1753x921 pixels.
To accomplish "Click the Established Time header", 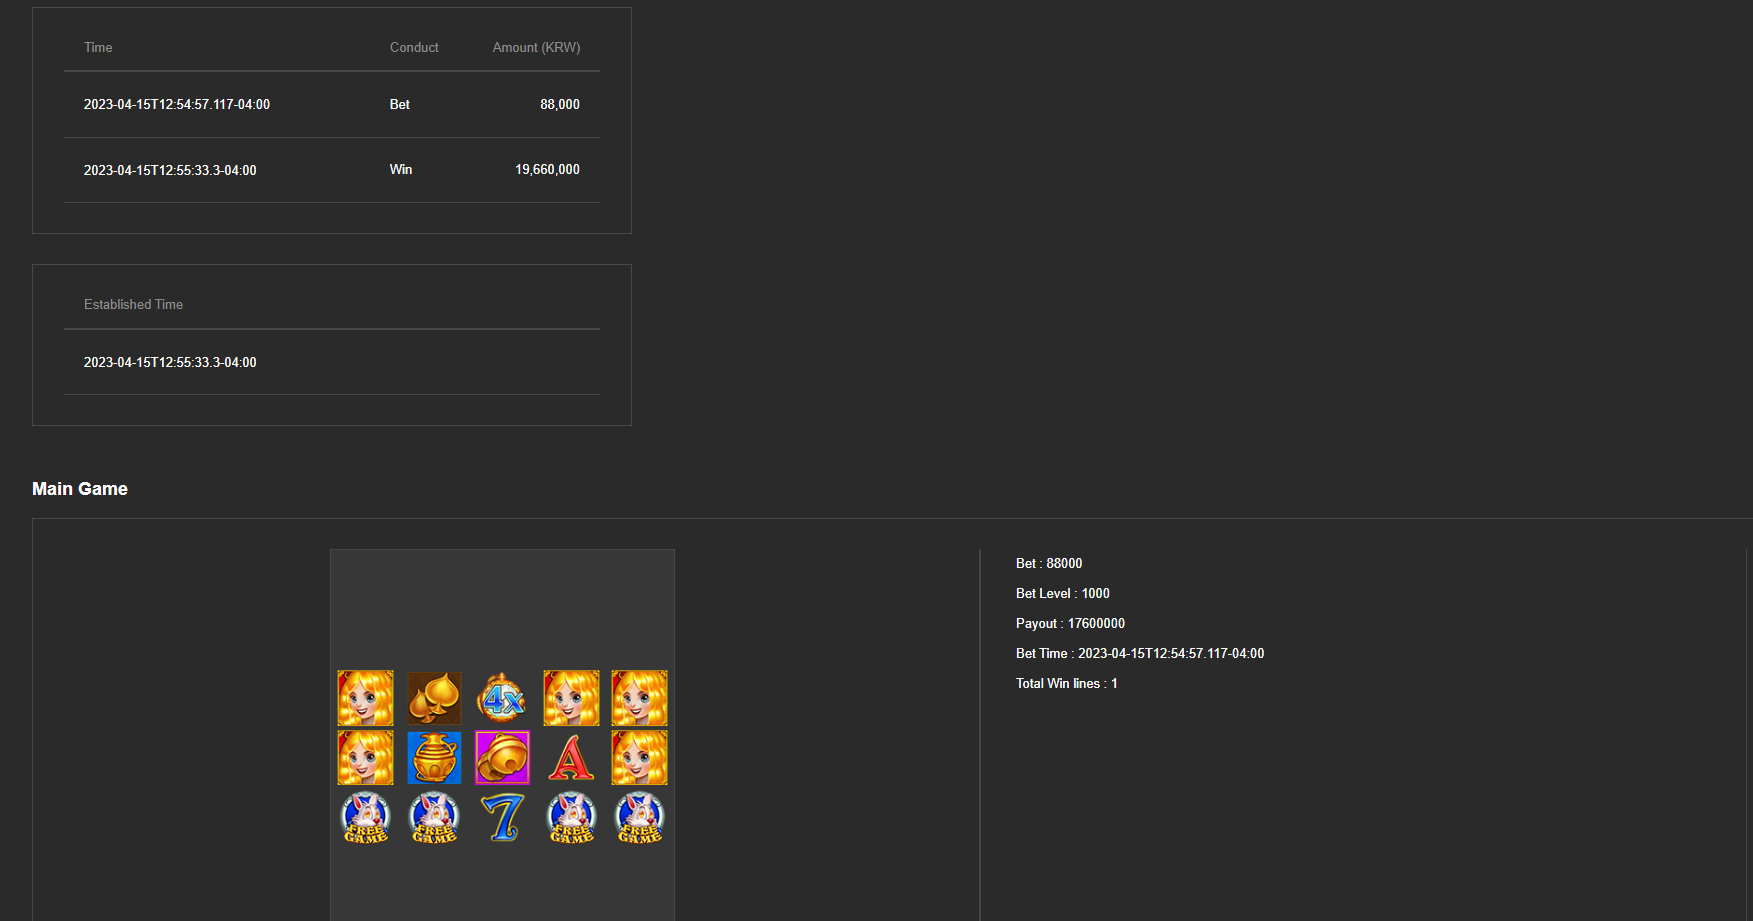I will pos(133,304).
